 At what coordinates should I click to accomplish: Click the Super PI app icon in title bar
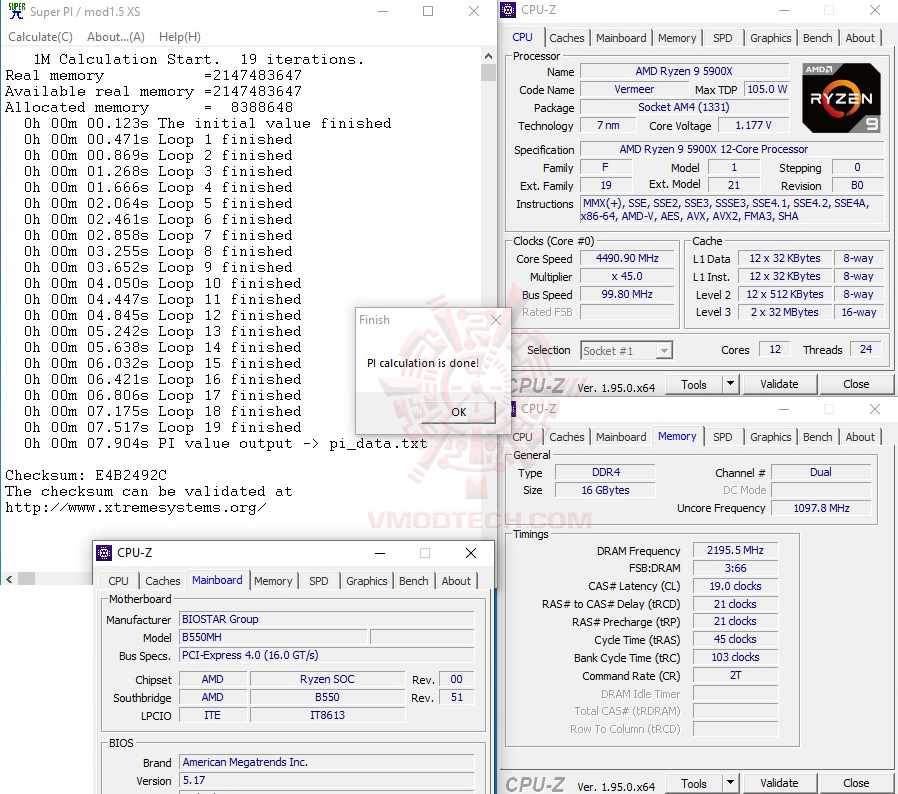click(x=17, y=10)
